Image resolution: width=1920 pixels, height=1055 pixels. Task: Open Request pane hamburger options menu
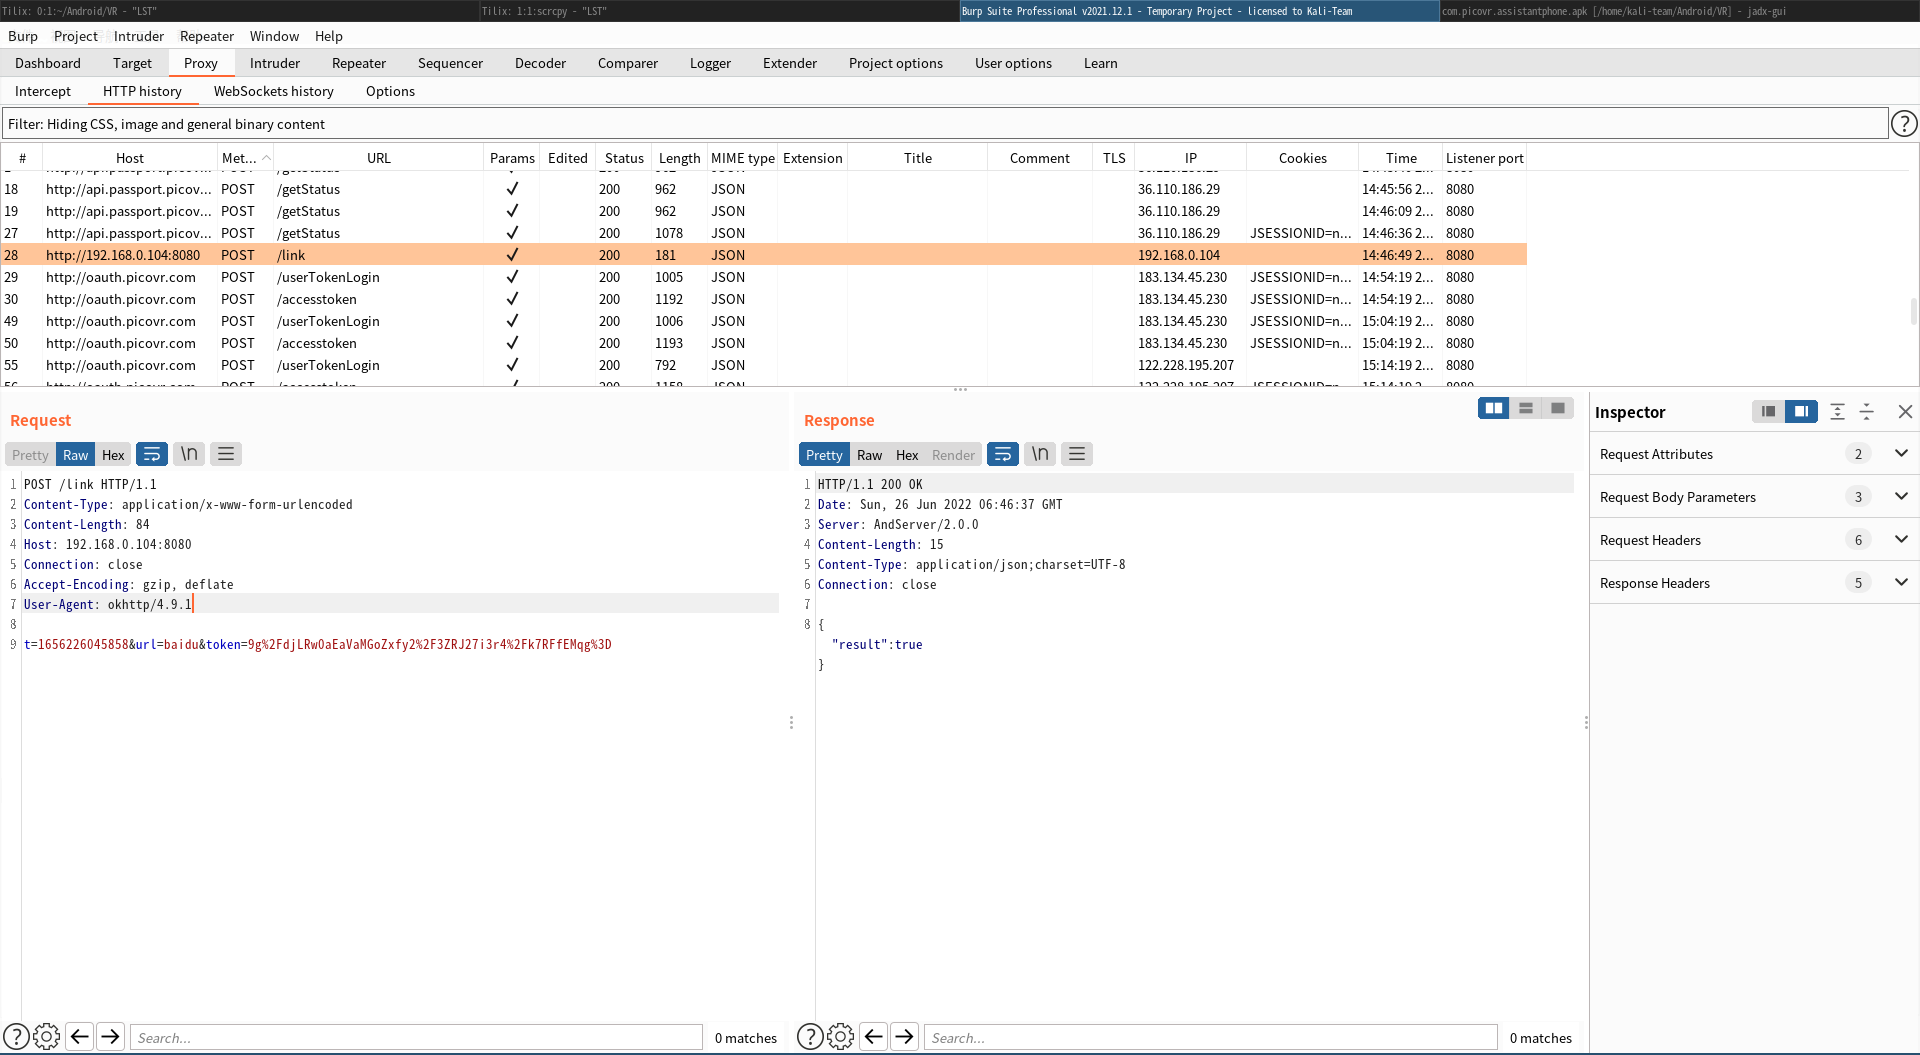pos(226,454)
